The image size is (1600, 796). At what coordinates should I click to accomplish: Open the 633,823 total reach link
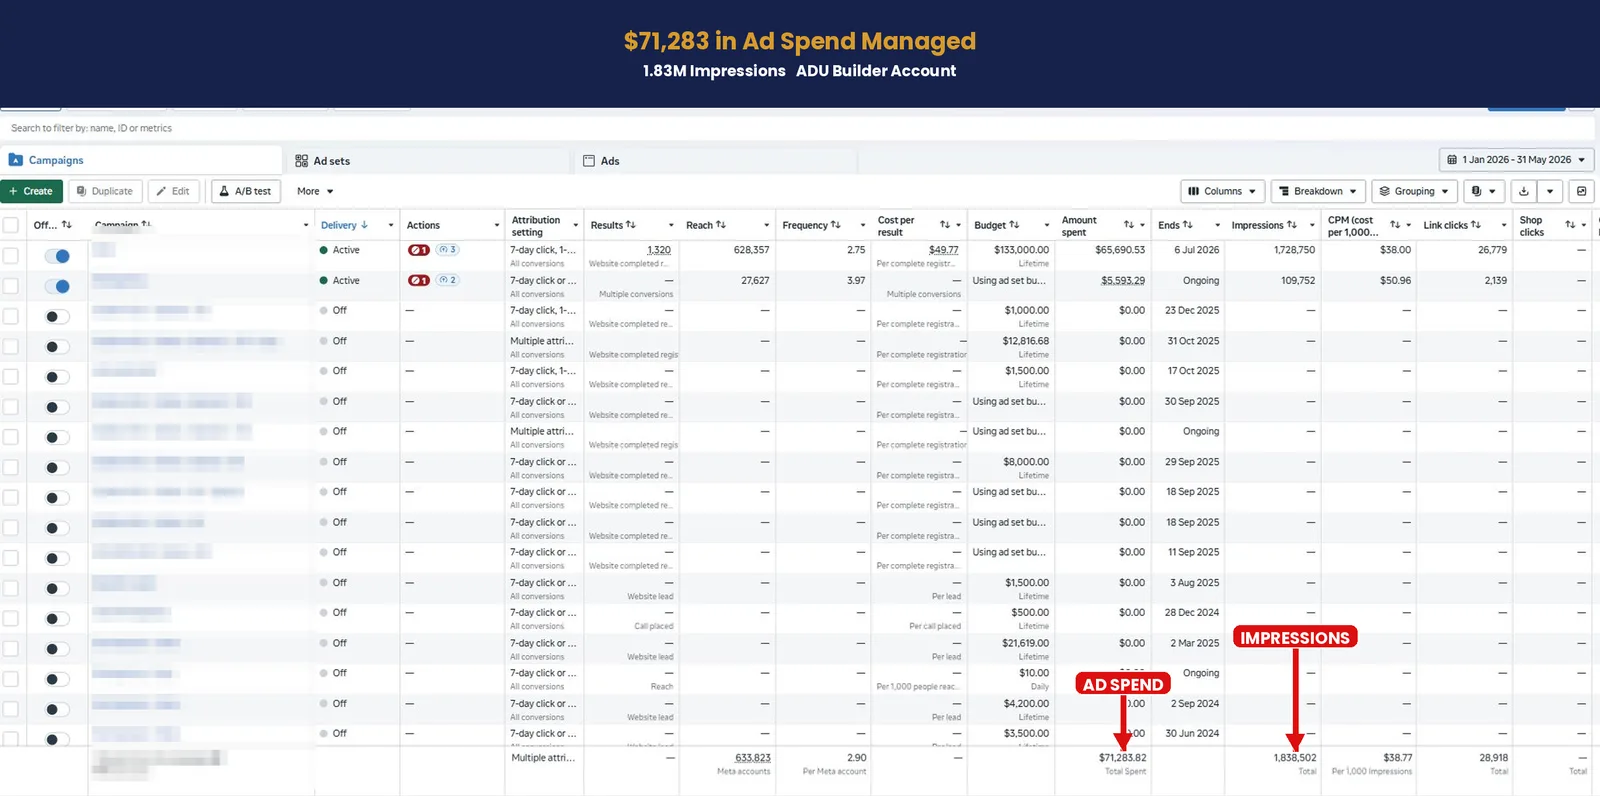point(753,758)
